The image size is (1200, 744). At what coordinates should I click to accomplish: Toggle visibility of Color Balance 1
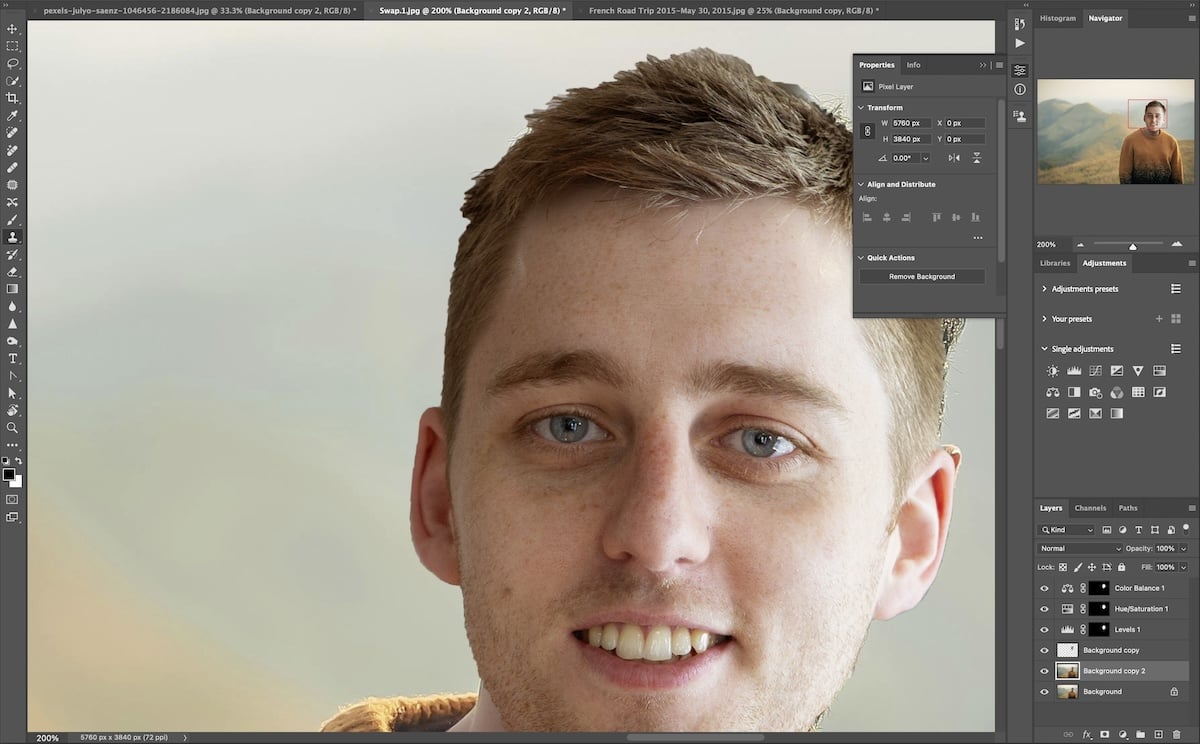click(x=1044, y=587)
